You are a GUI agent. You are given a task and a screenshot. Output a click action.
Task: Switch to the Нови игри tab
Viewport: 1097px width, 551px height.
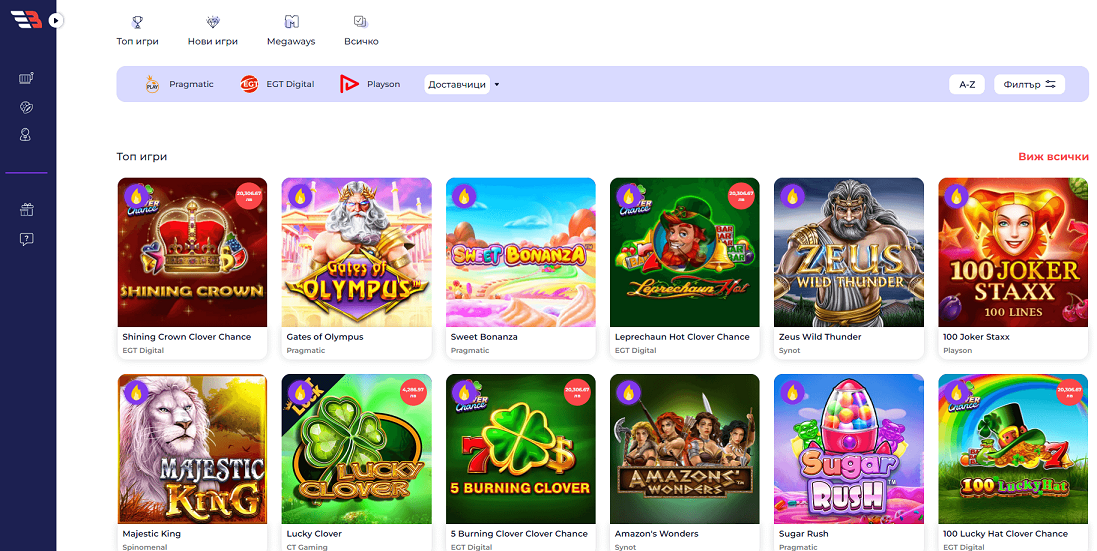click(x=213, y=31)
